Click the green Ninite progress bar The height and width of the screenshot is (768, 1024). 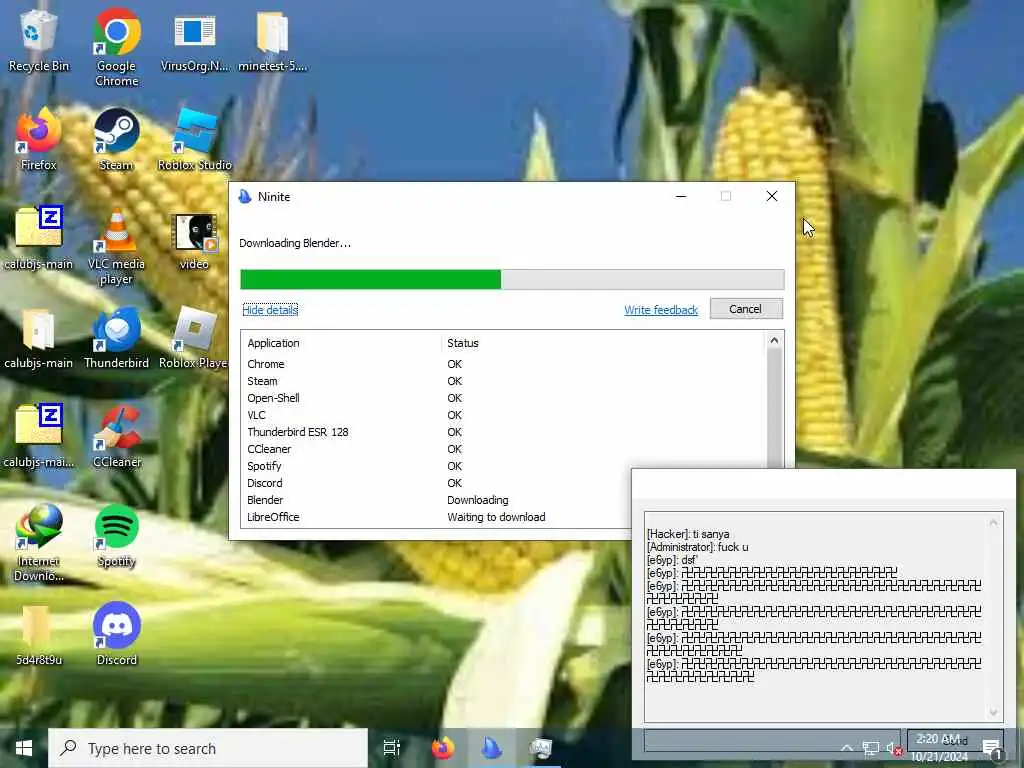370,279
